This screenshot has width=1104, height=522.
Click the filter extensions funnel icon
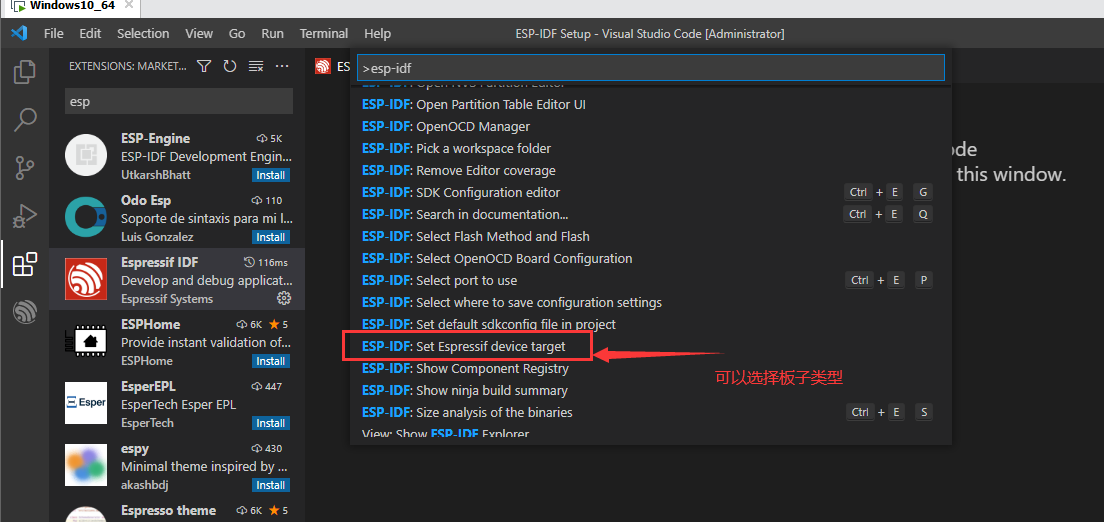click(x=204, y=67)
